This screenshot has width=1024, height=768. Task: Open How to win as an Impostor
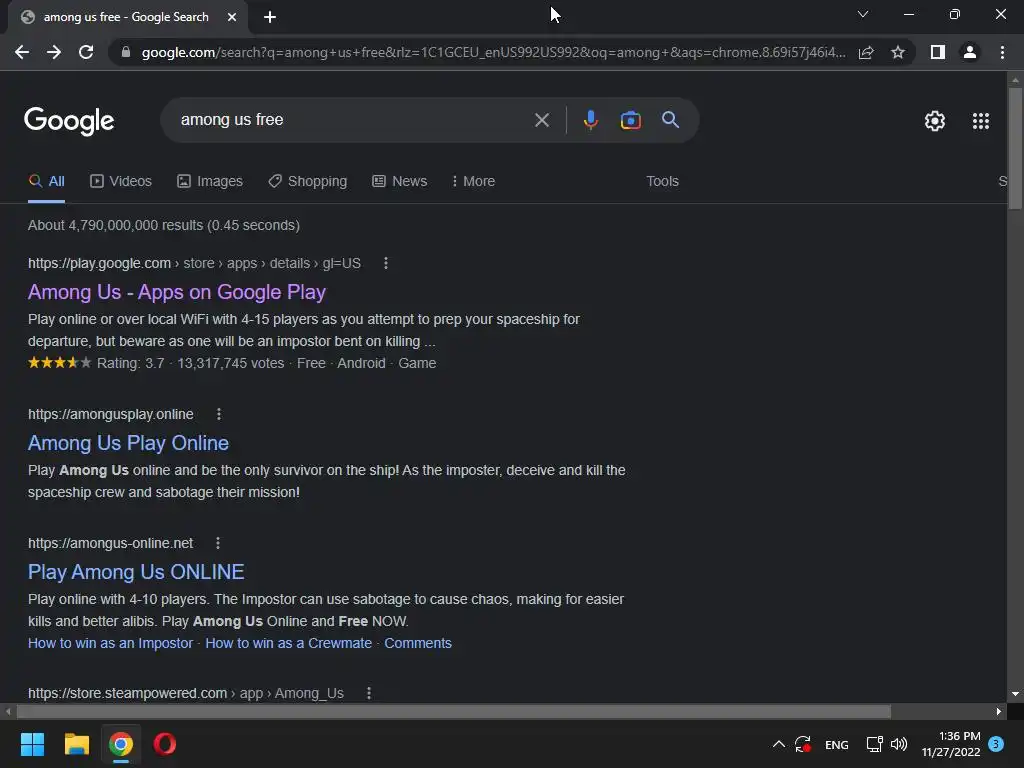[110, 643]
